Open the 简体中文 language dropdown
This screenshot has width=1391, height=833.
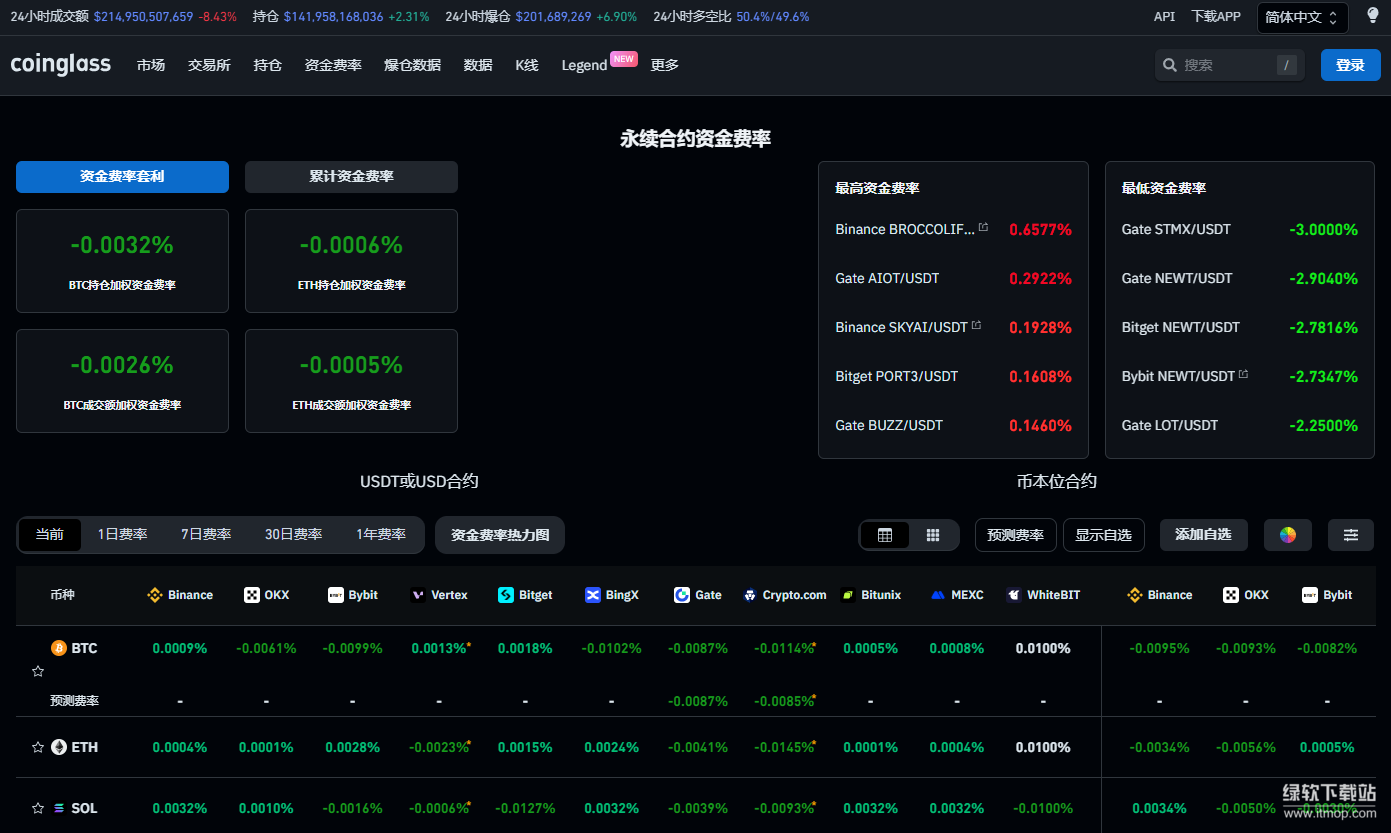pos(1302,17)
